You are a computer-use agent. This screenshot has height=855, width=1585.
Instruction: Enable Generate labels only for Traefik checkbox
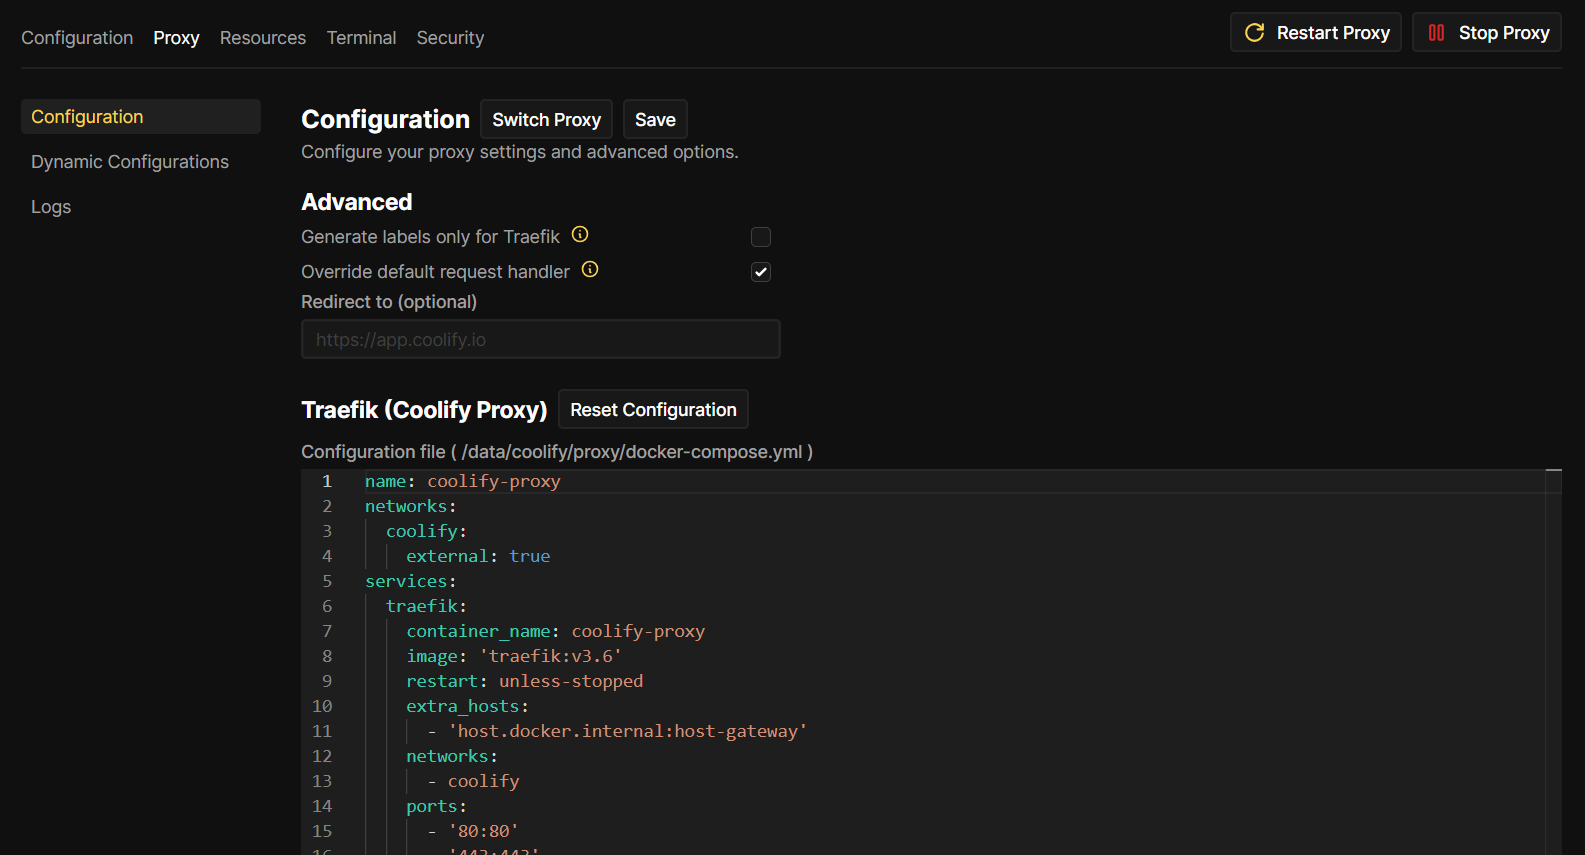761,237
